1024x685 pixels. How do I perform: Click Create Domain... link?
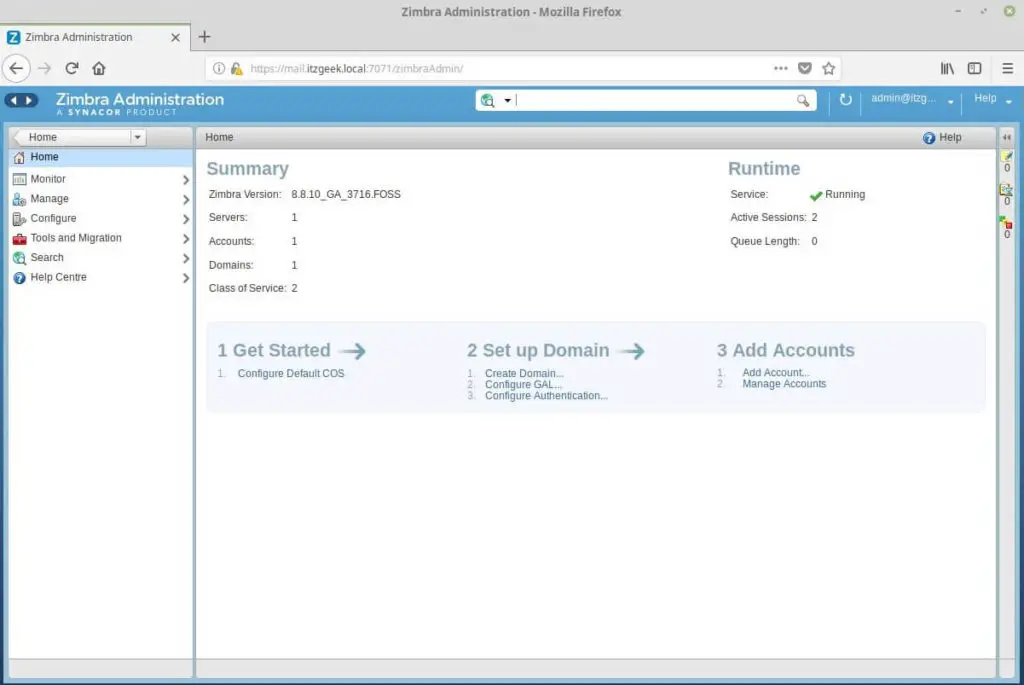(x=524, y=373)
